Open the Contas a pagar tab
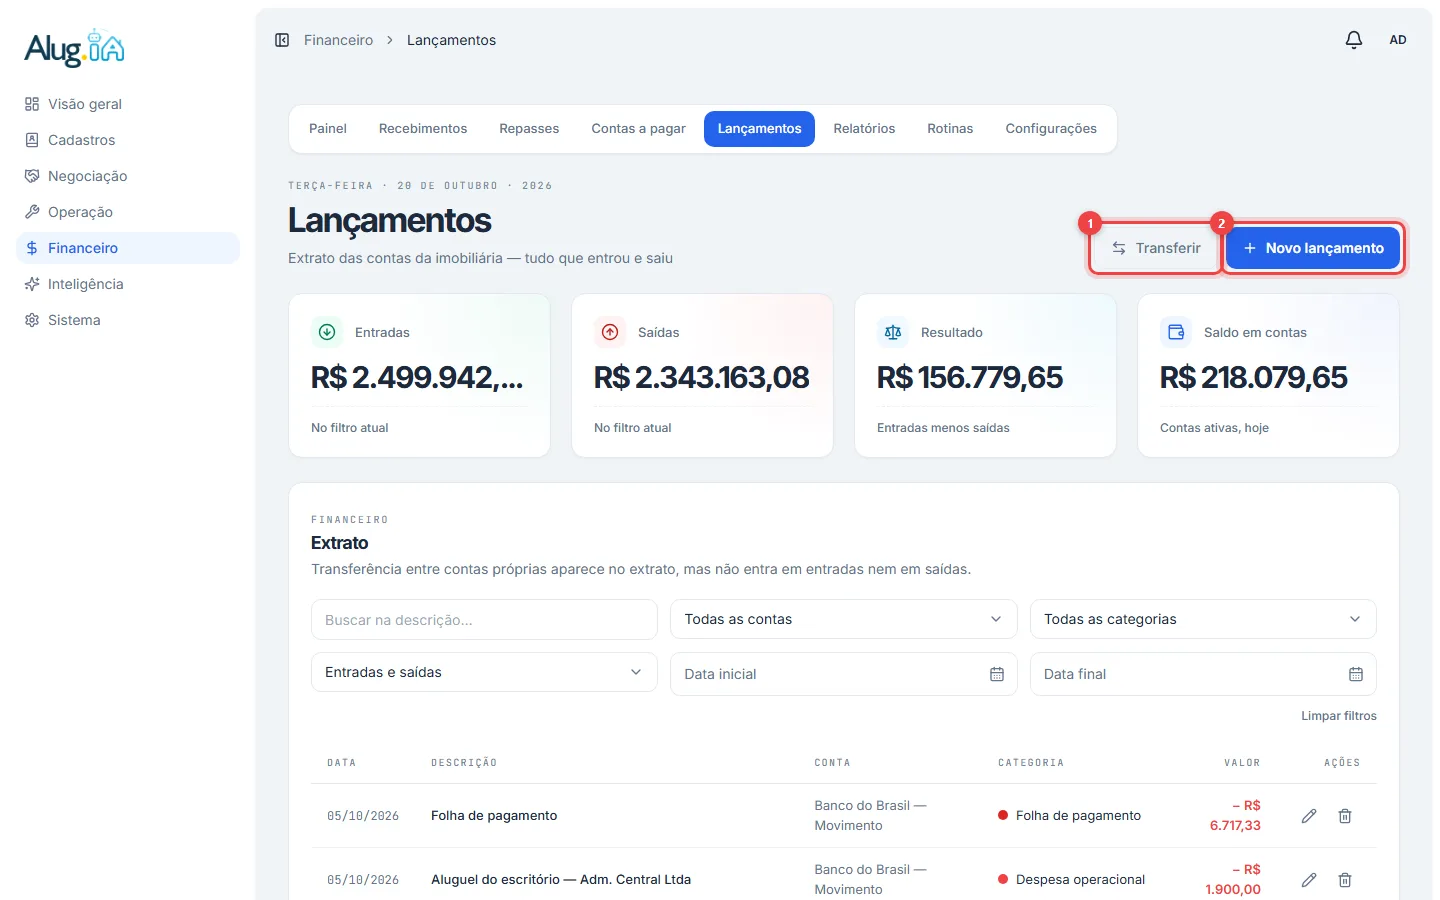The height and width of the screenshot is (900, 1440). [638, 129]
